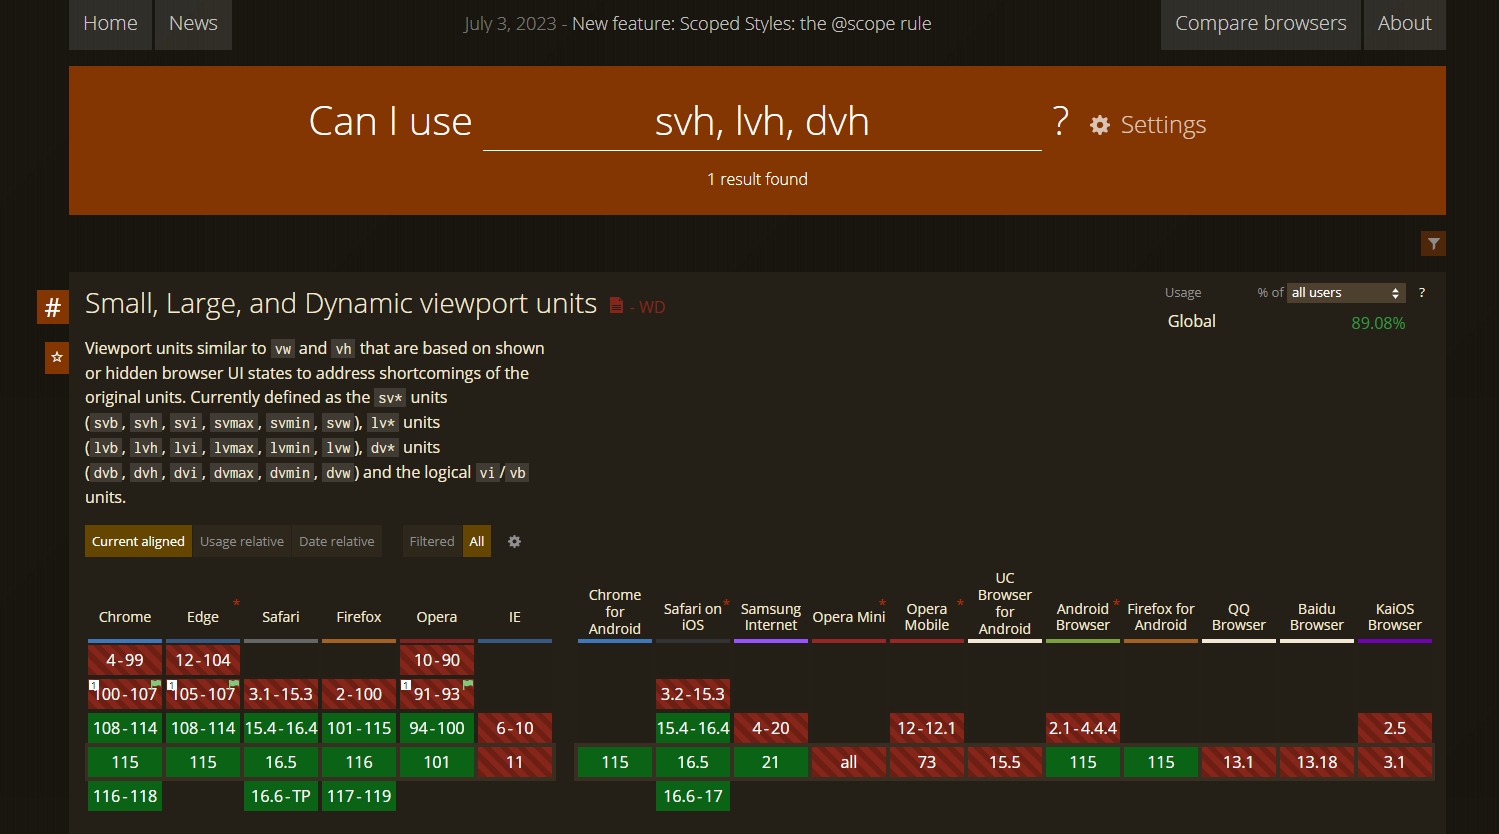Screen dimensions: 1499x834
Task: Switch to Usage relative view
Action: point(242,541)
